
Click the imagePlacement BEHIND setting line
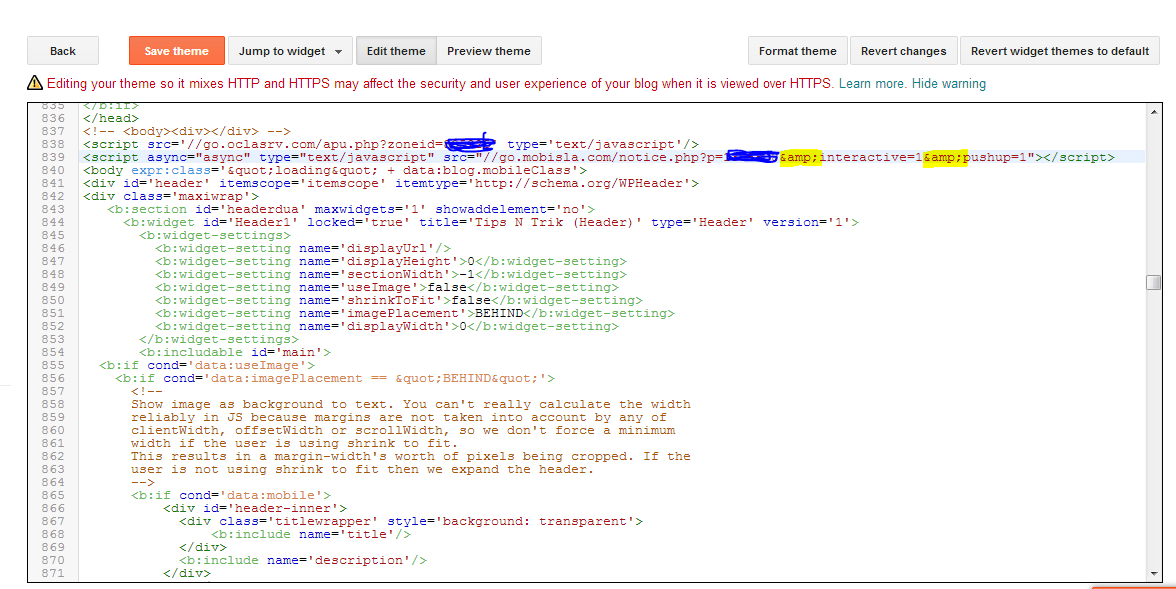tap(415, 313)
